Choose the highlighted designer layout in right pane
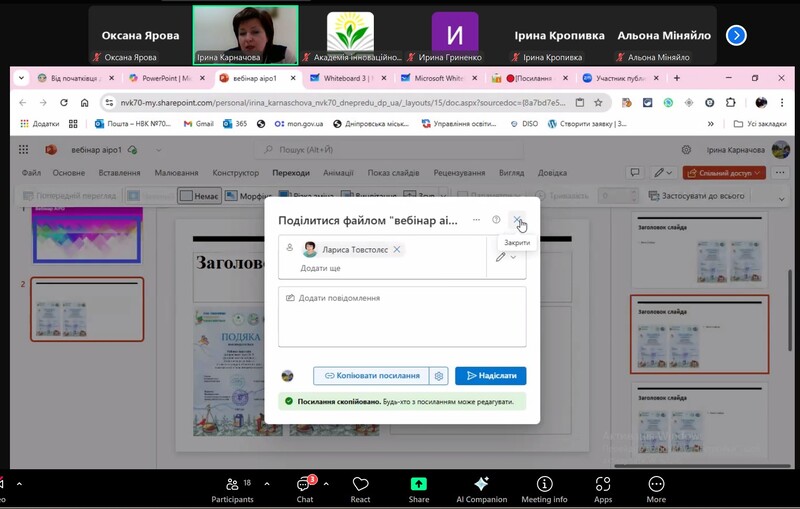This screenshot has width=800, height=509. [x=699, y=334]
